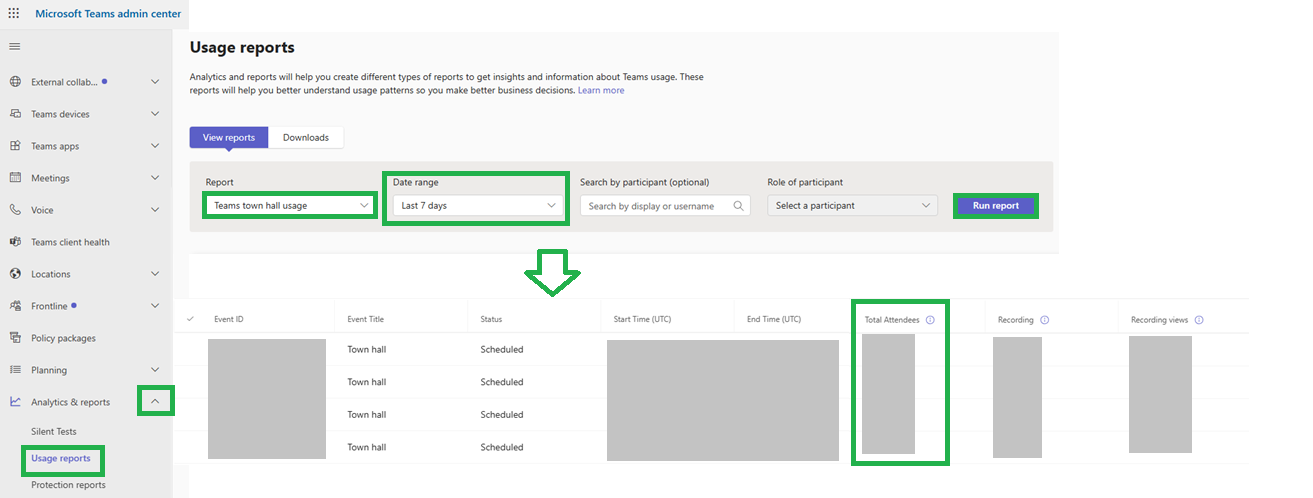This screenshot has height=498, width=1313.
Task: Click info icon beside Recording column
Action: [1045, 320]
